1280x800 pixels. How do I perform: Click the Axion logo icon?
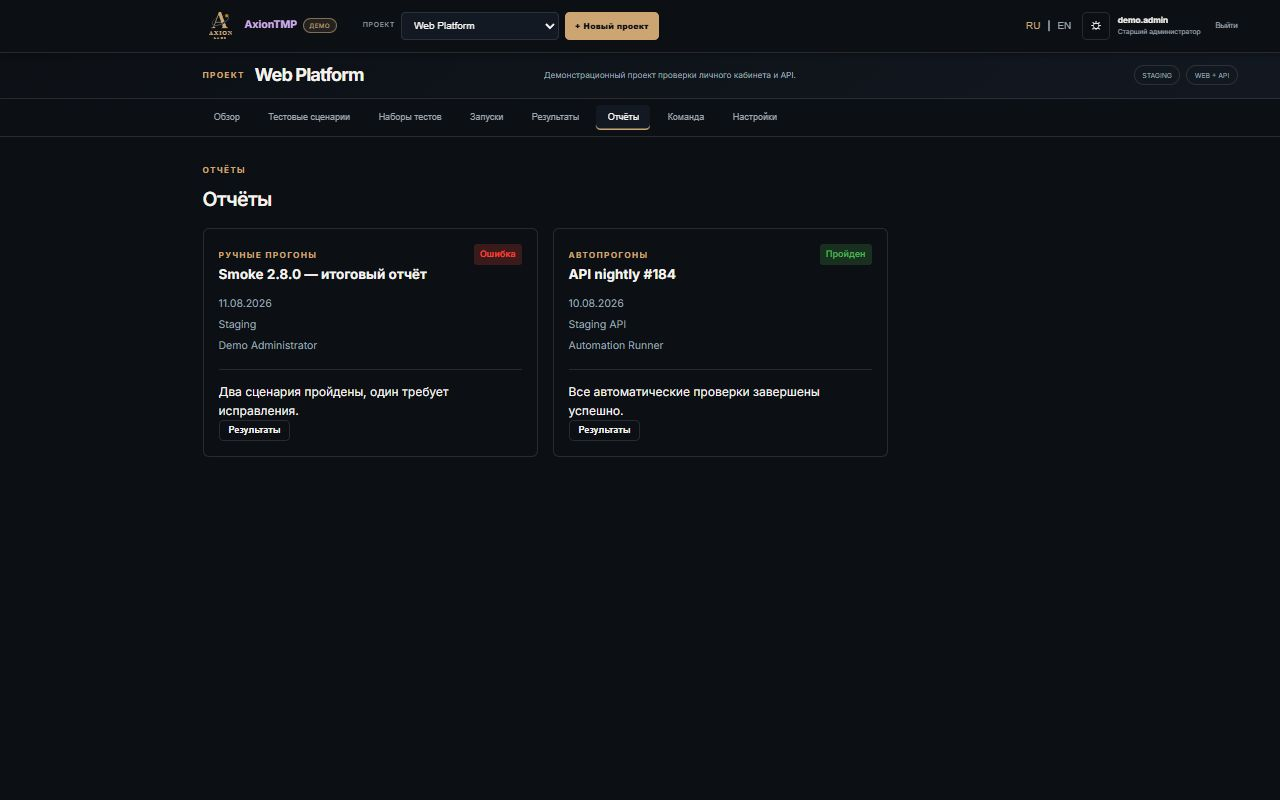pyautogui.click(x=220, y=26)
